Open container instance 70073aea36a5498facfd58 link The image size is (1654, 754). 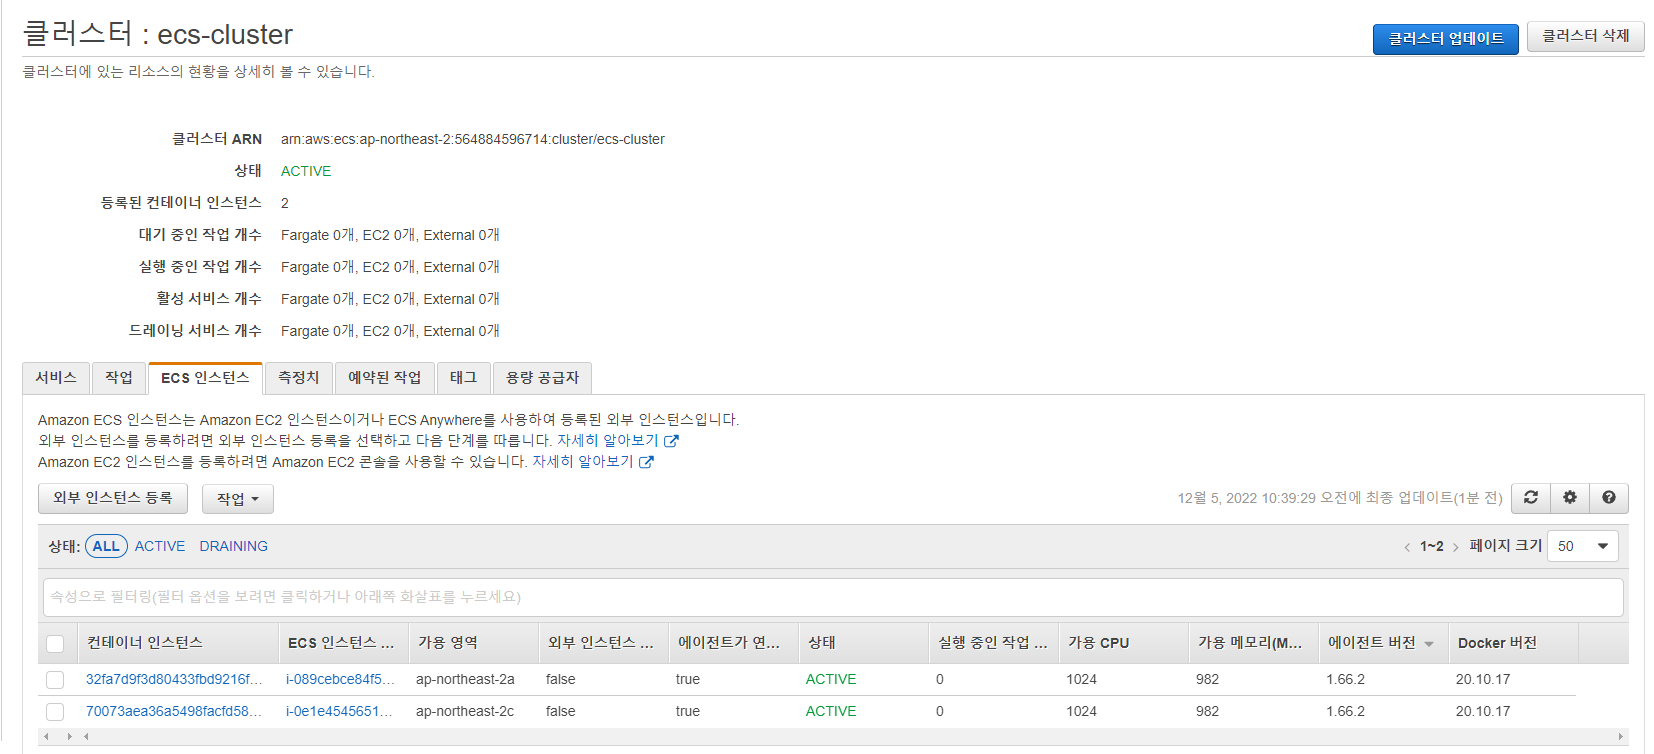point(174,712)
